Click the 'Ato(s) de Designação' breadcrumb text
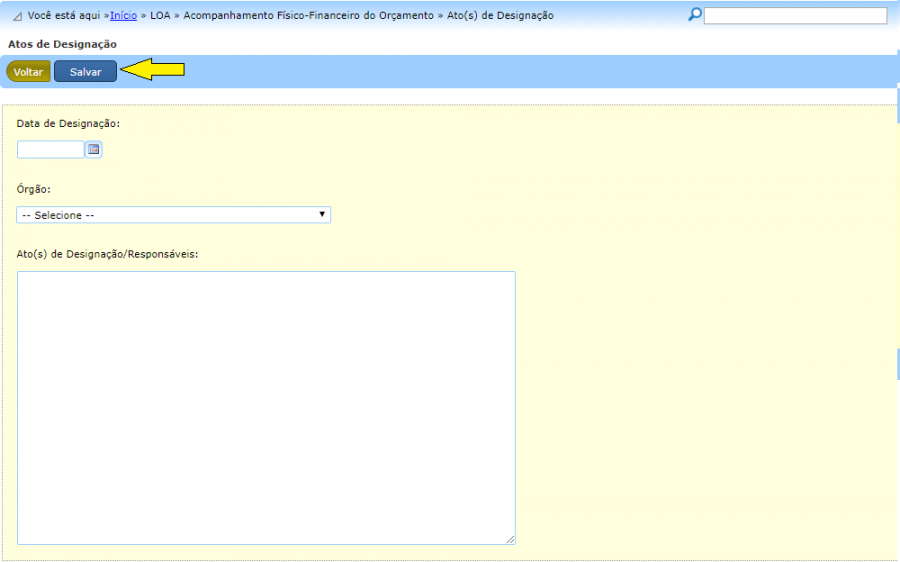Viewport: 900px width, 562px height. [500, 15]
